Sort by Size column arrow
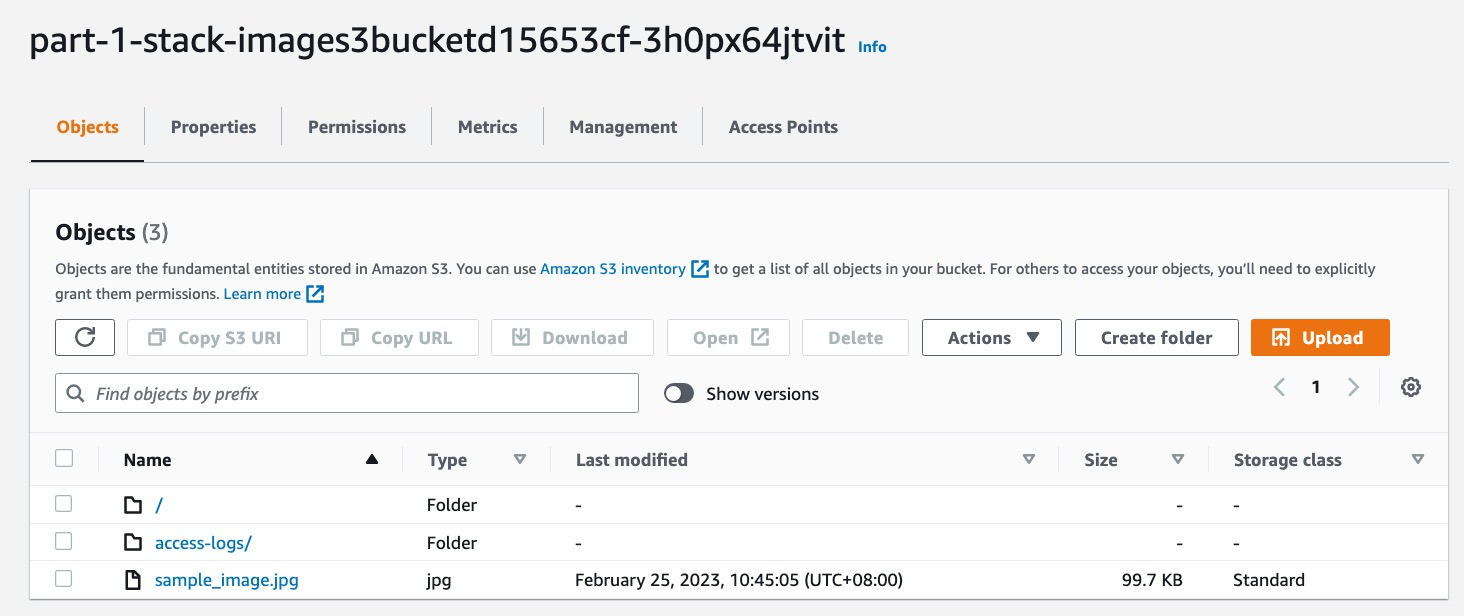Viewport: 1464px width, 616px height. point(1177,460)
